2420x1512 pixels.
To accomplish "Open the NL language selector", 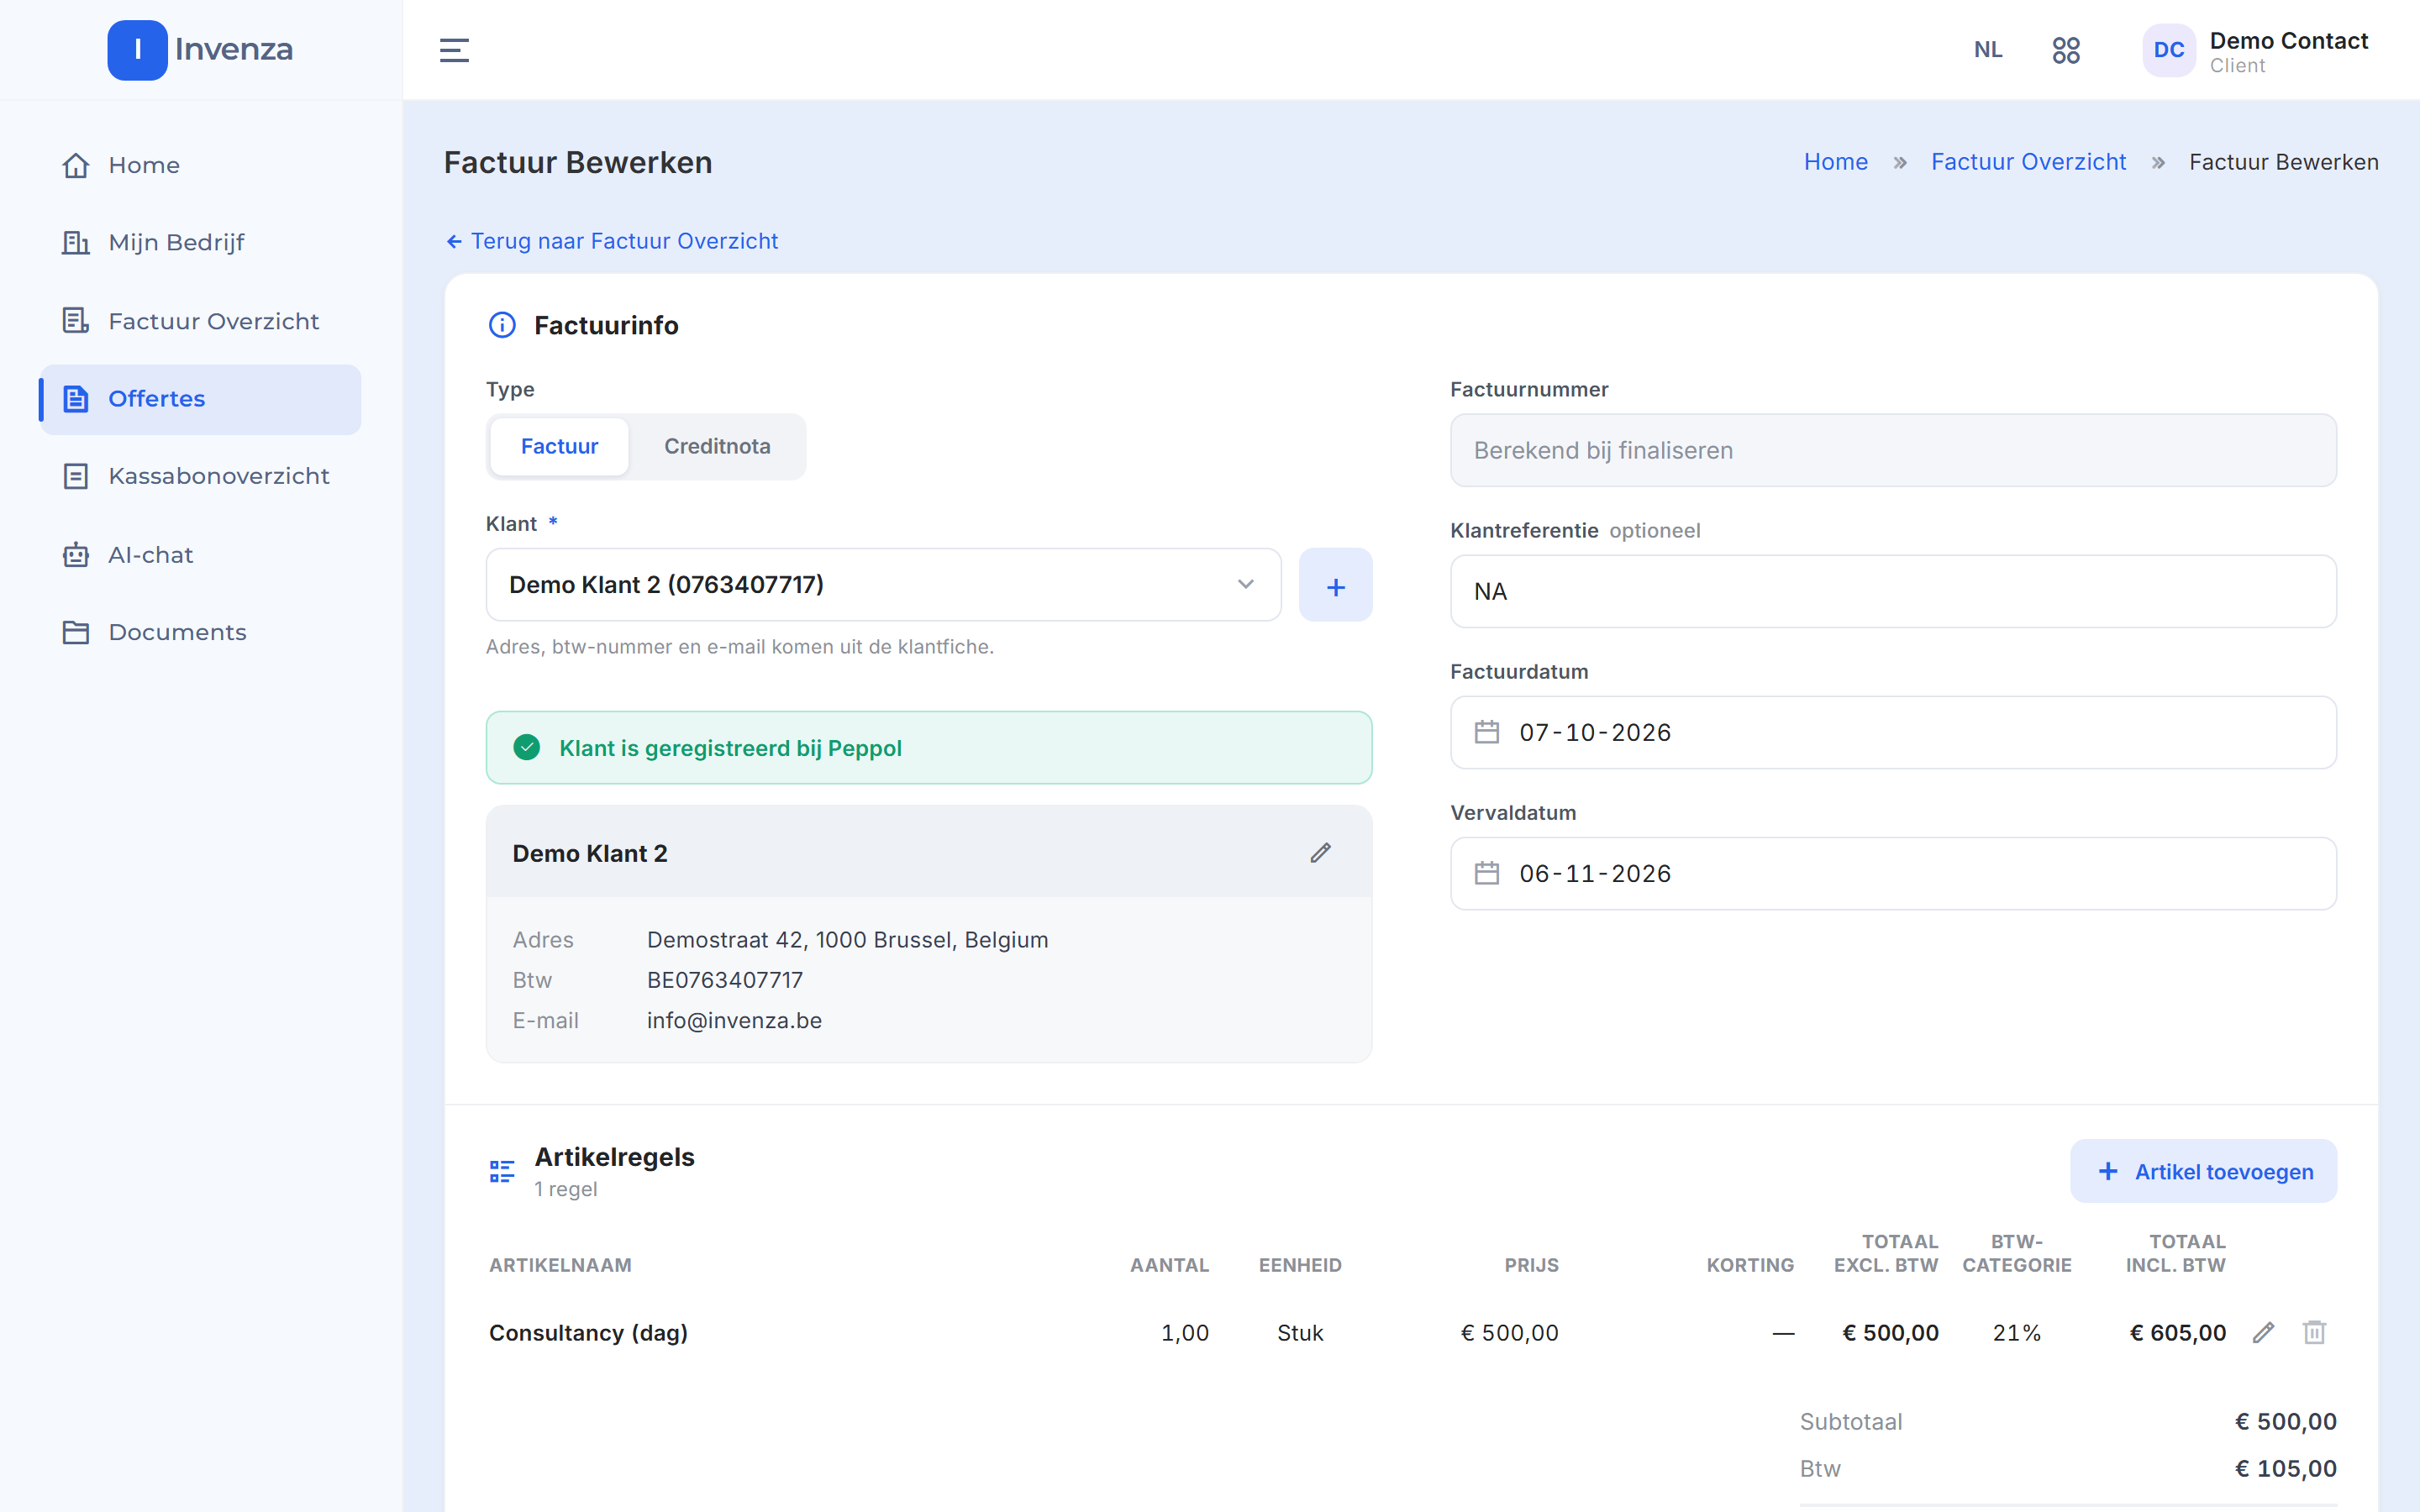I will [x=1988, y=50].
